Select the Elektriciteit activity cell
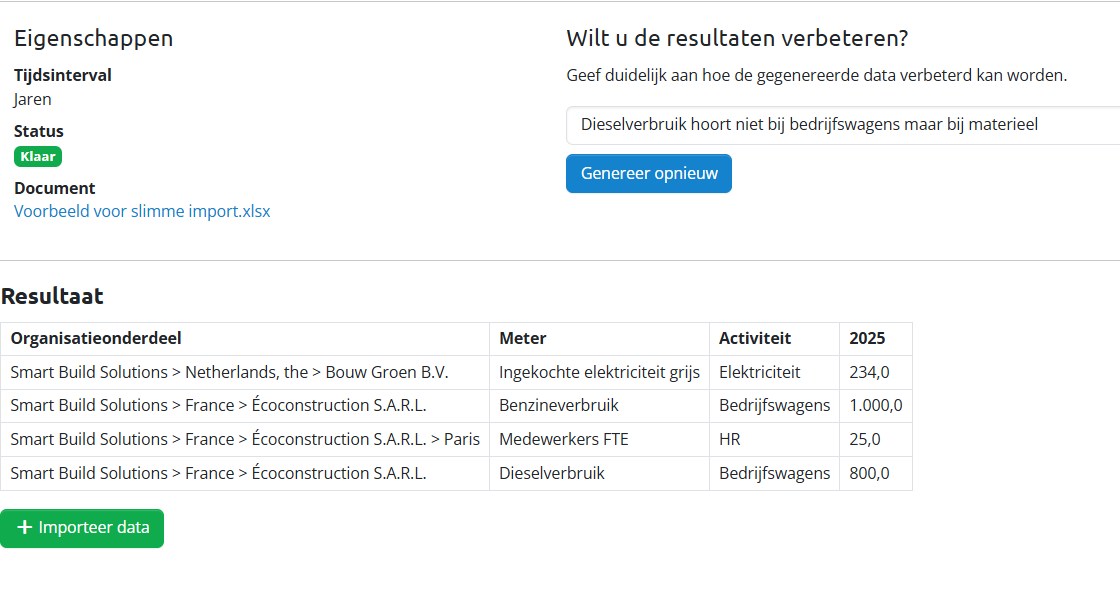Image resolution: width=1120 pixels, height=602 pixels. (x=760, y=372)
